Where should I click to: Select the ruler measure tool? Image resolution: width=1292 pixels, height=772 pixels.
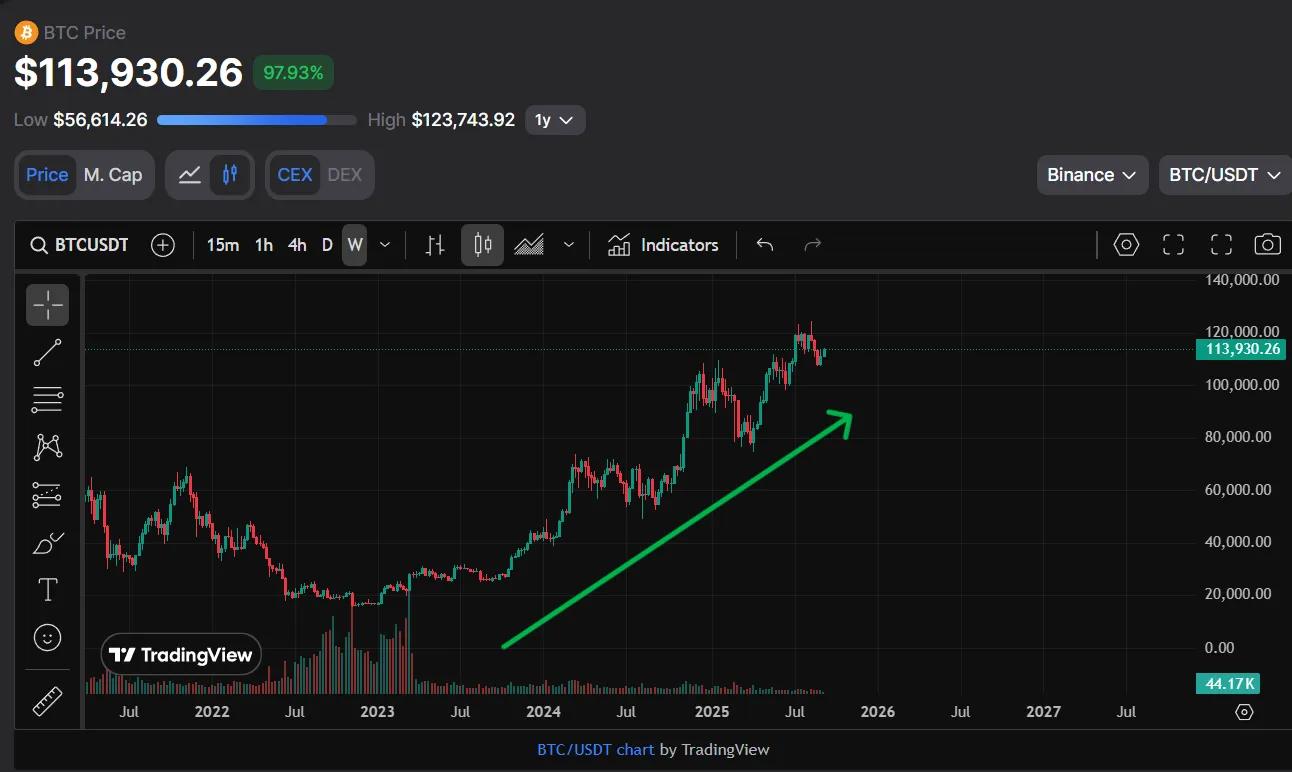[x=47, y=701]
